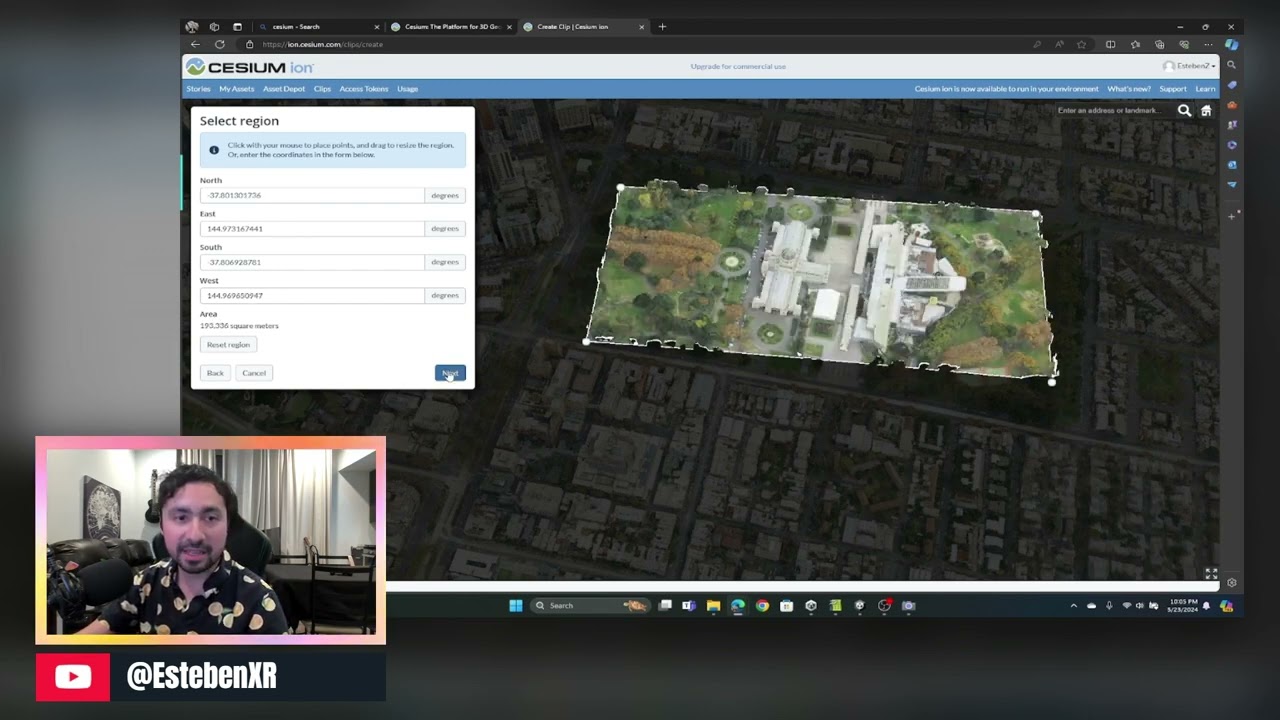Expand the system tray hidden icons chevron

pyautogui.click(x=1074, y=605)
